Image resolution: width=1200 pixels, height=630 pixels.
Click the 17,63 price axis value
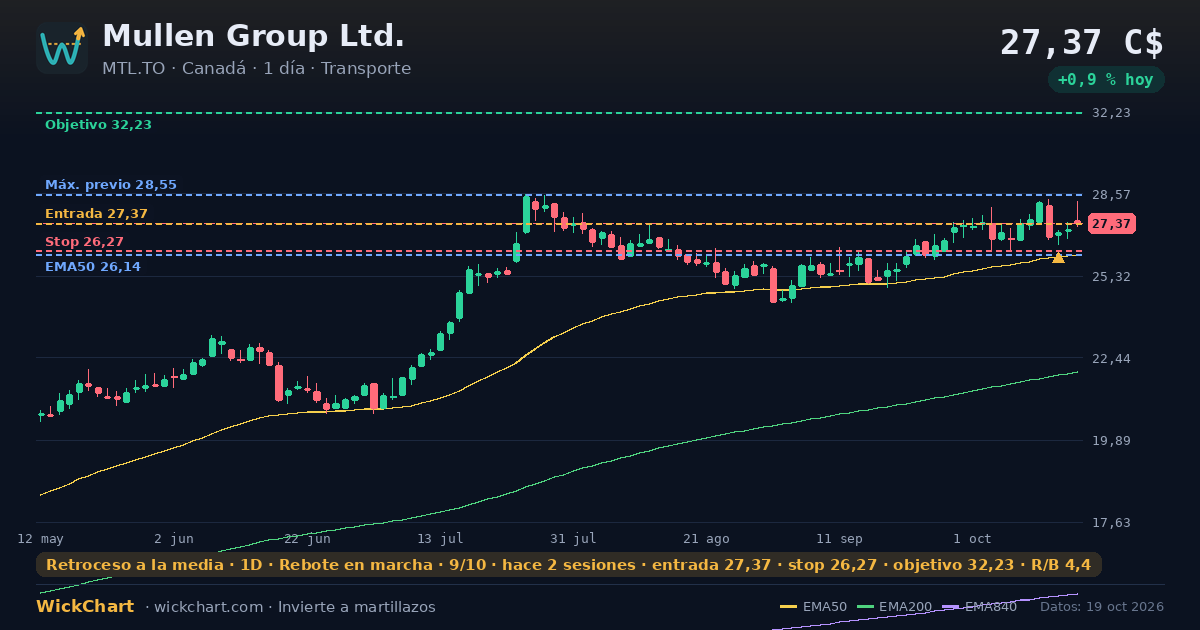1111,523
